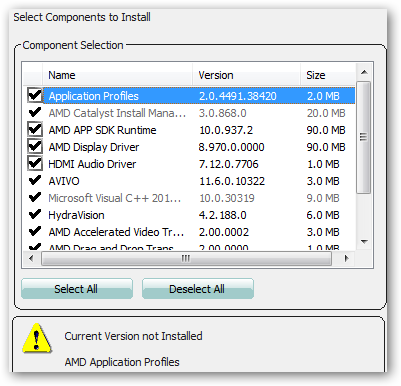Click the Microsoft Visual C++ checkmark

(35, 197)
